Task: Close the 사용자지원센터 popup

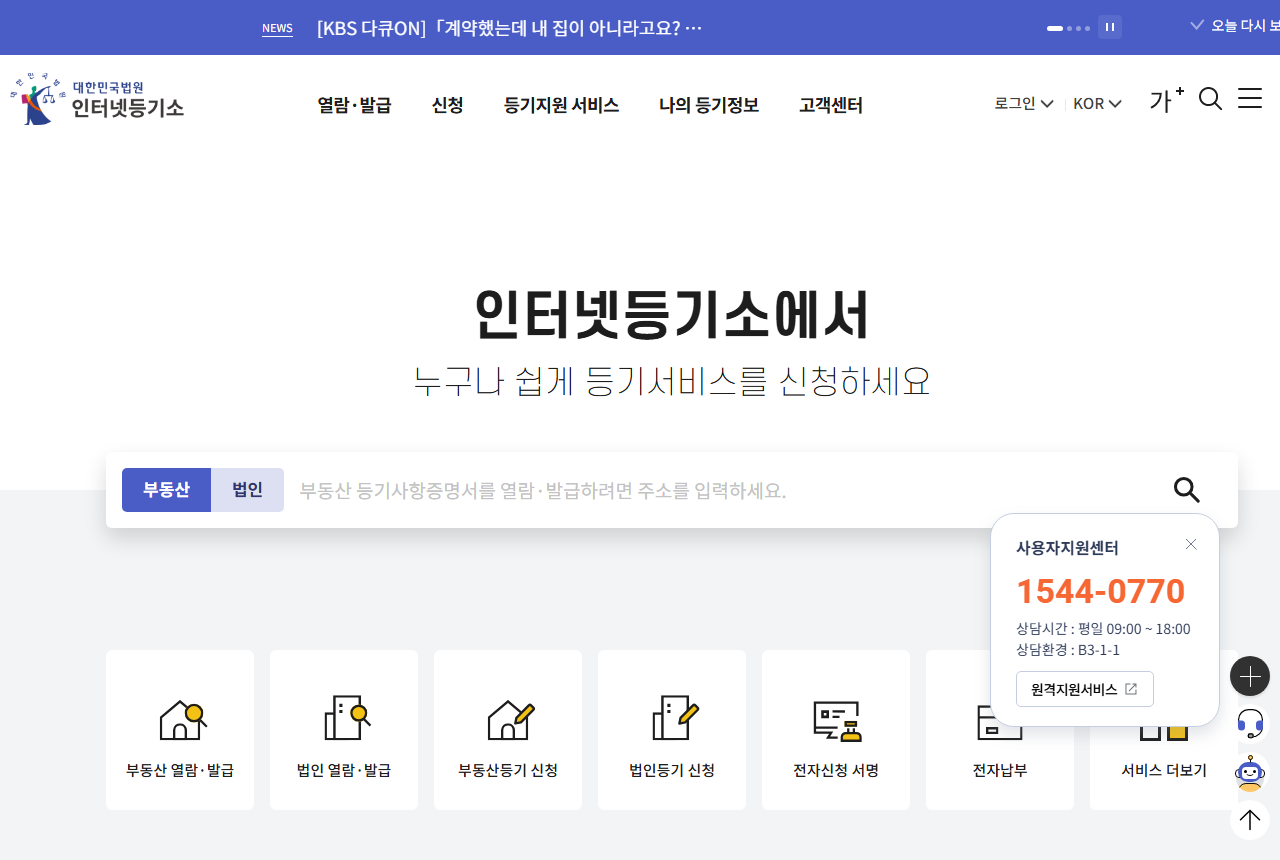Action: 1191,544
